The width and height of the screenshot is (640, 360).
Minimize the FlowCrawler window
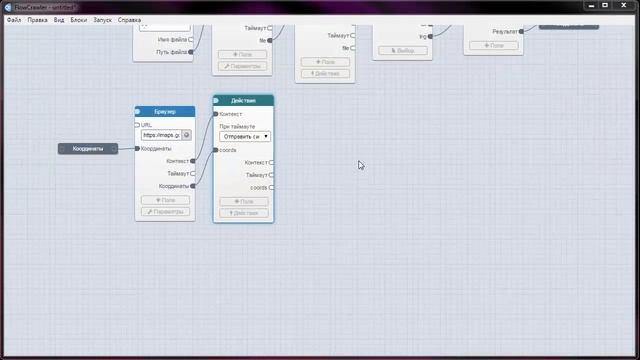click(x=591, y=5)
